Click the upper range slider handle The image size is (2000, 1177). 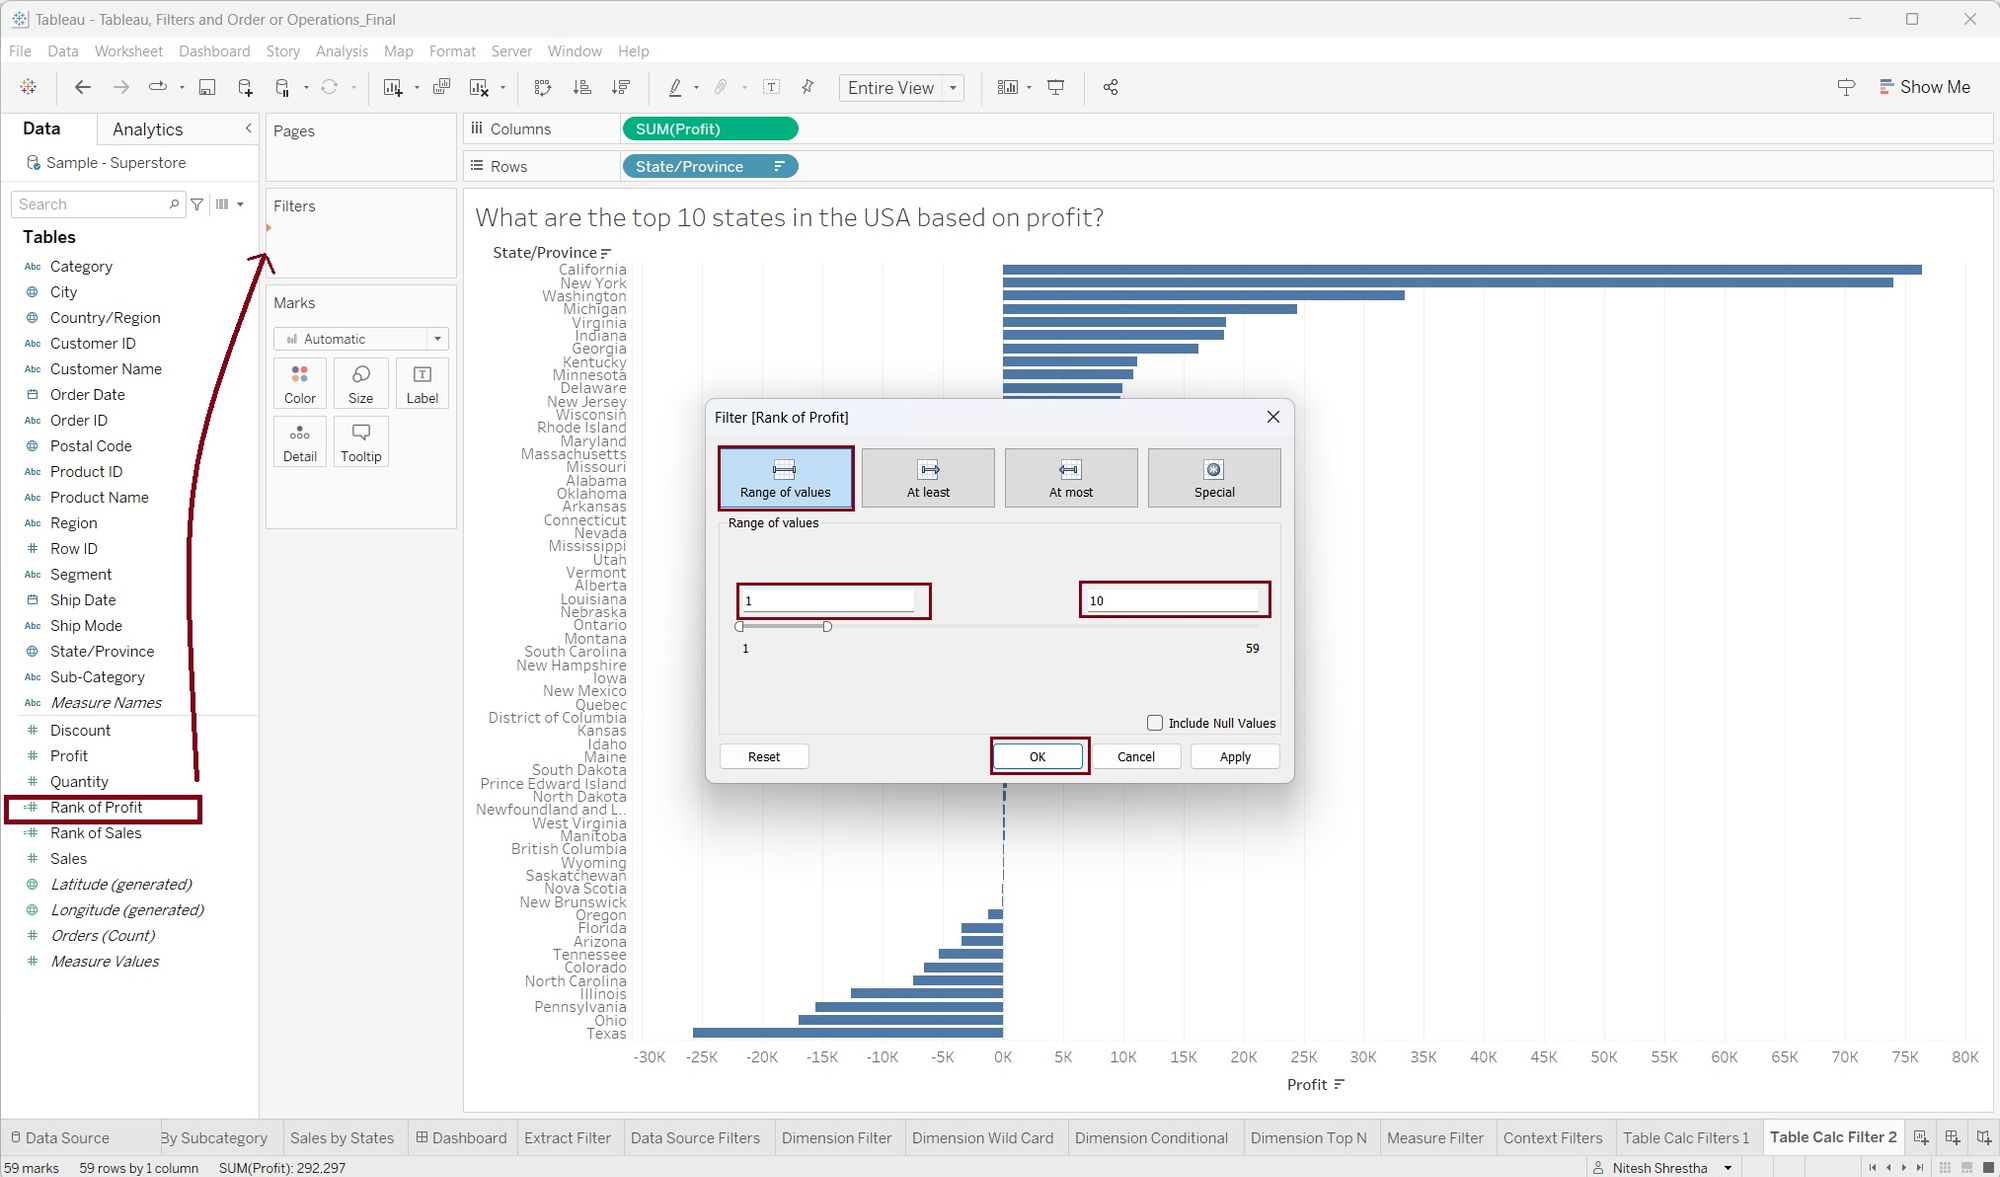pyautogui.click(x=827, y=627)
